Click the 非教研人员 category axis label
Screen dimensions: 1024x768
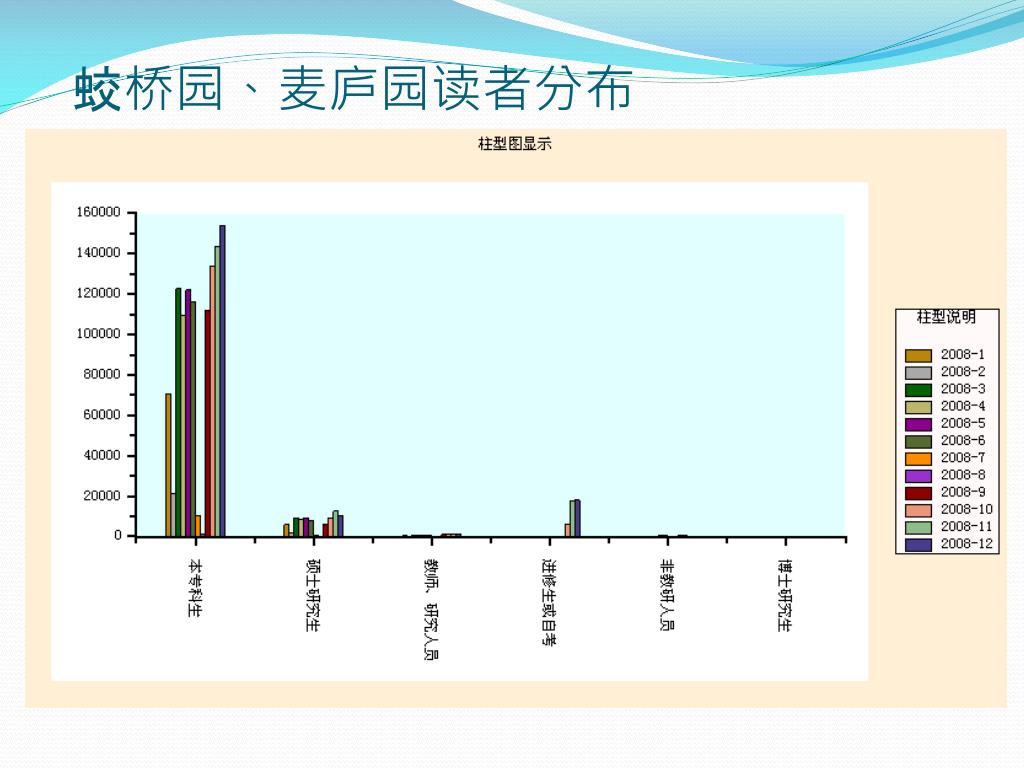(x=667, y=595)
